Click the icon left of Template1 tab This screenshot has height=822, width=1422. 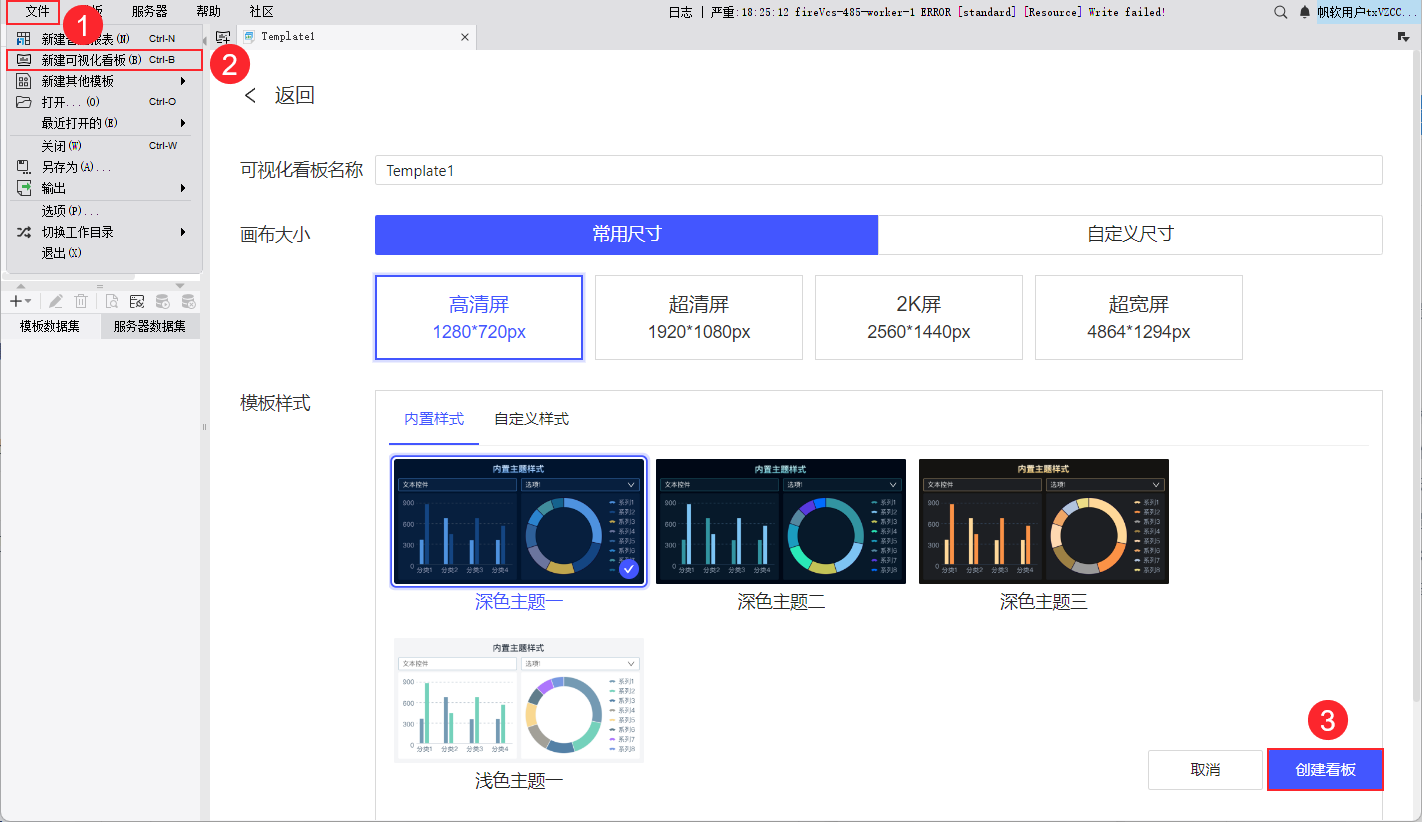(x=223, y=37)
